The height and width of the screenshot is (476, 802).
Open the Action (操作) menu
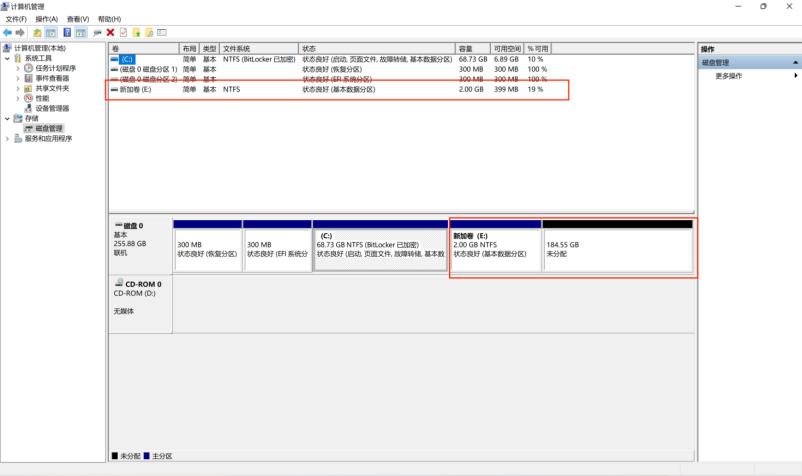coord(46,19)
